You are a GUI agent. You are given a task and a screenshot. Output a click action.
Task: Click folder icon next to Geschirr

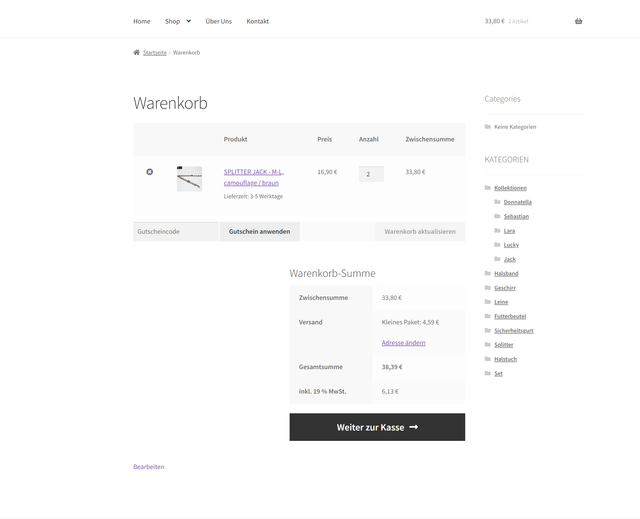point(487,288)
